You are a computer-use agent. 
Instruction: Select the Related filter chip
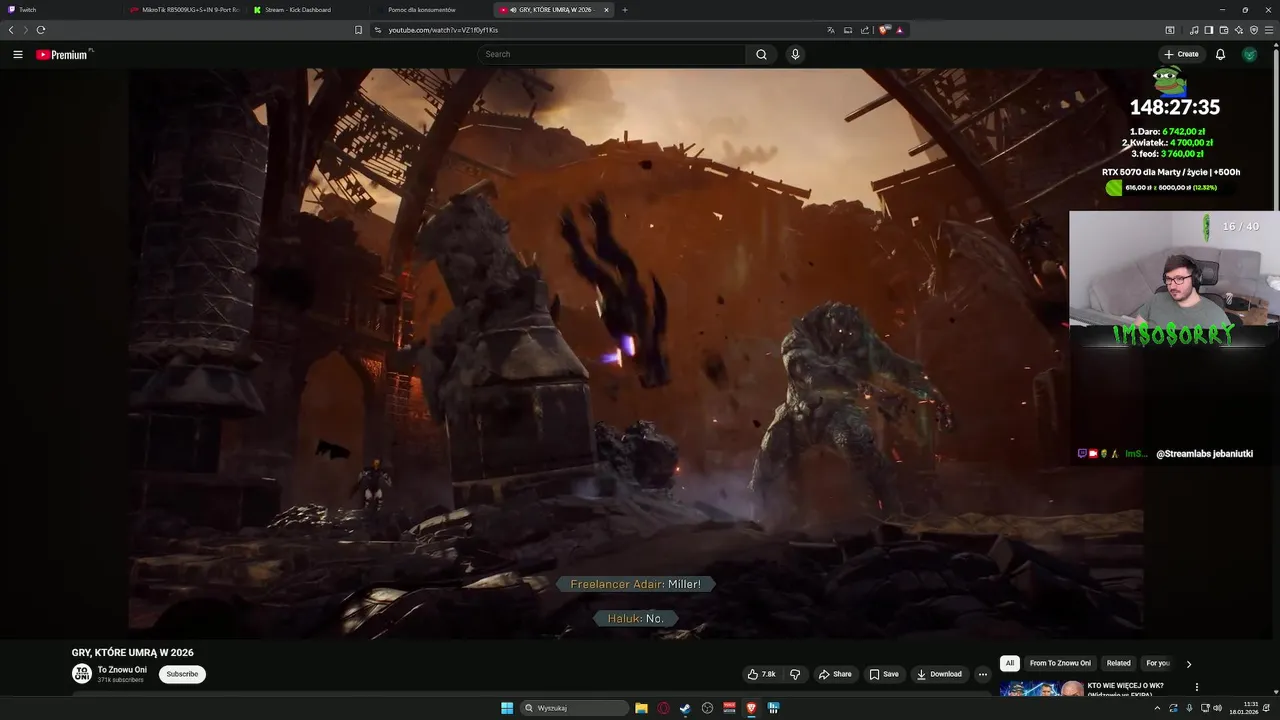tap(1119, 663)
